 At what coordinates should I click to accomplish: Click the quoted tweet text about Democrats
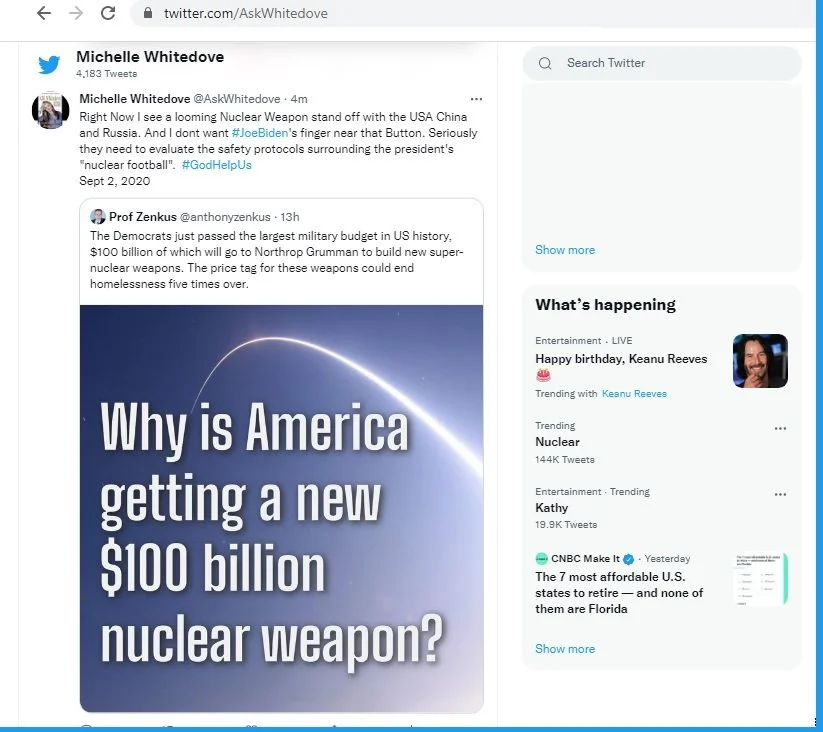pyautogui.click(x=276, y=260)
